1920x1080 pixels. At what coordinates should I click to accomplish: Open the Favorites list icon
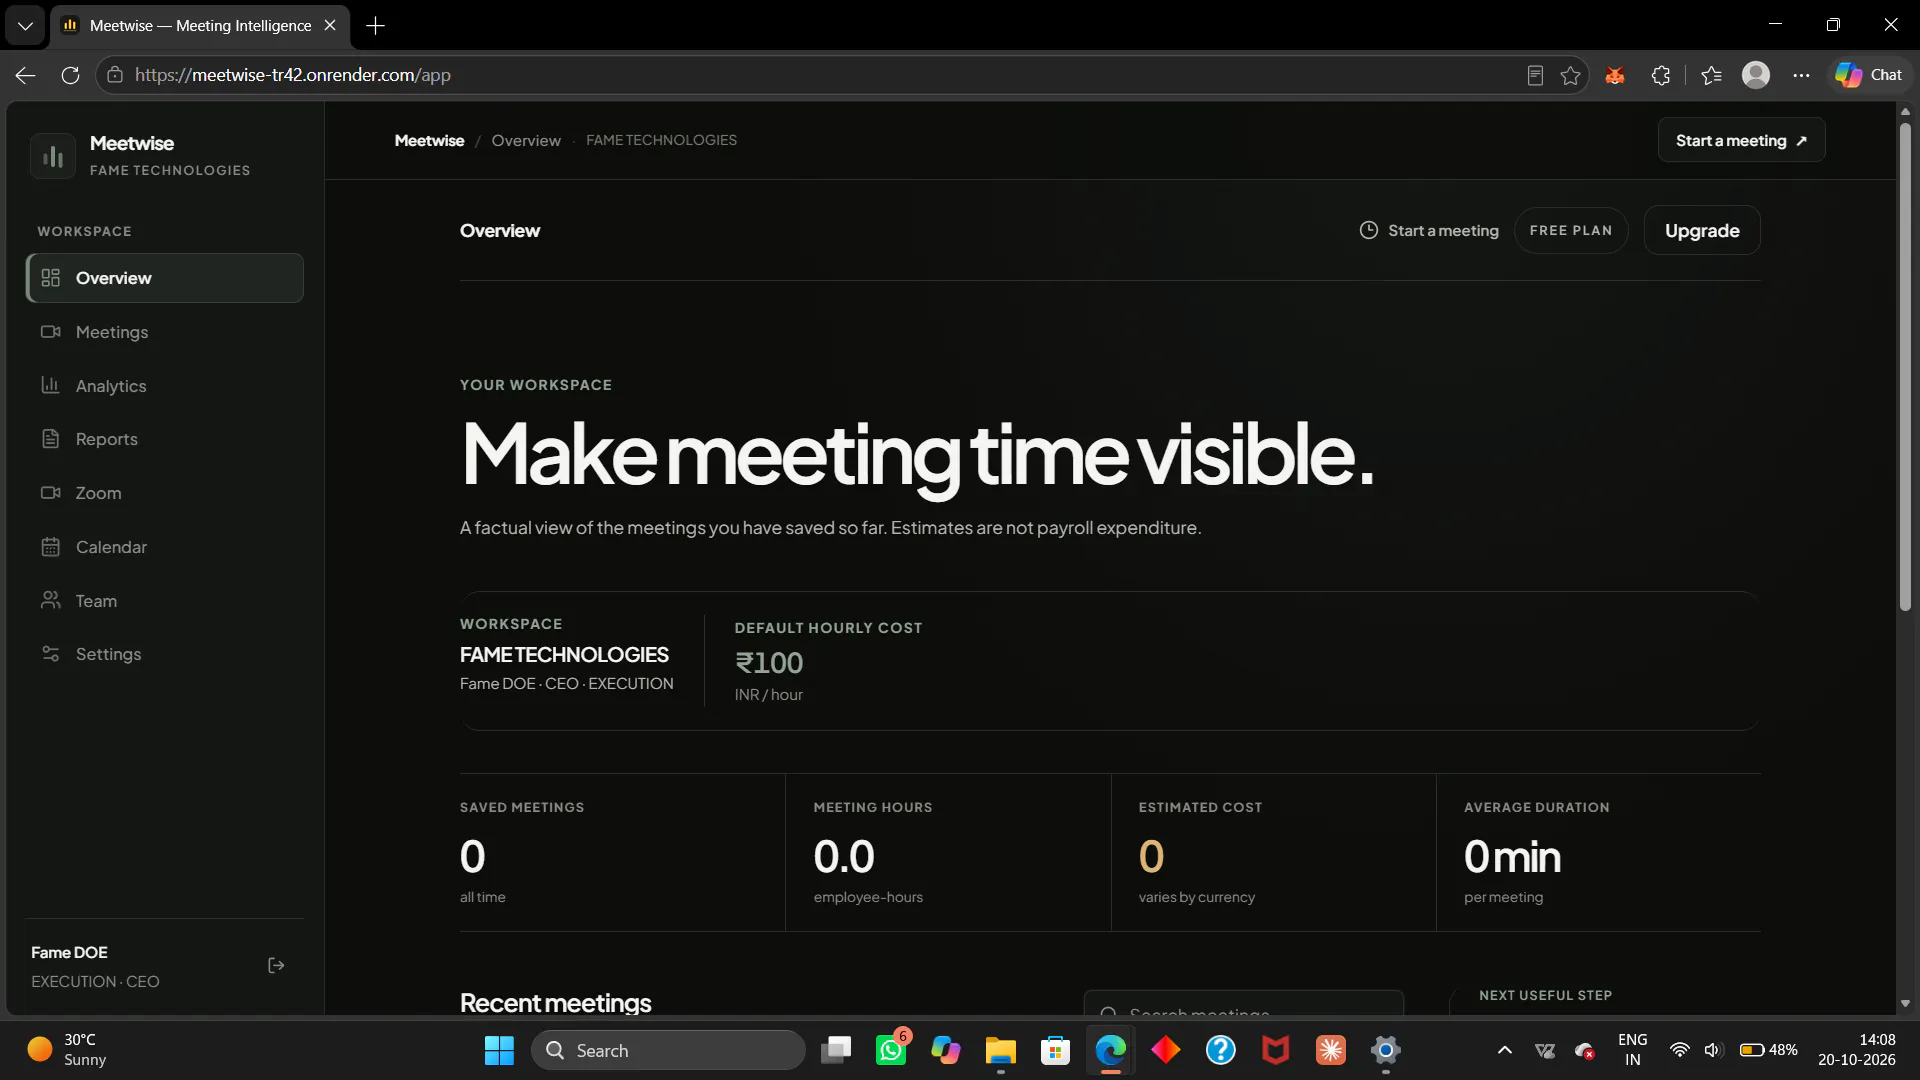click(1711, 75)
